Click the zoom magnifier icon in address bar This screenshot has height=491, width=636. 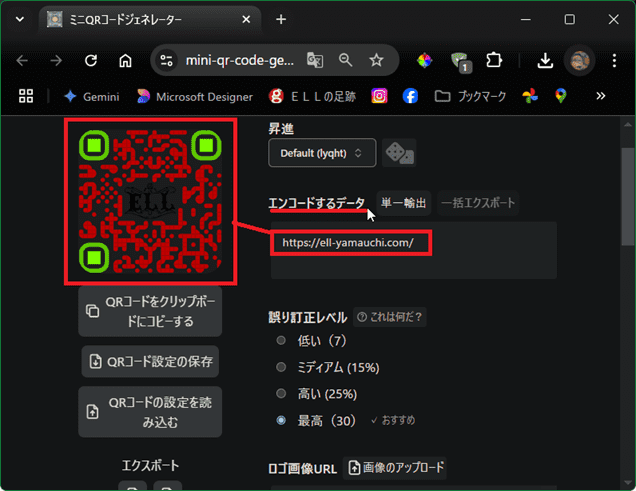pos(346,60)
